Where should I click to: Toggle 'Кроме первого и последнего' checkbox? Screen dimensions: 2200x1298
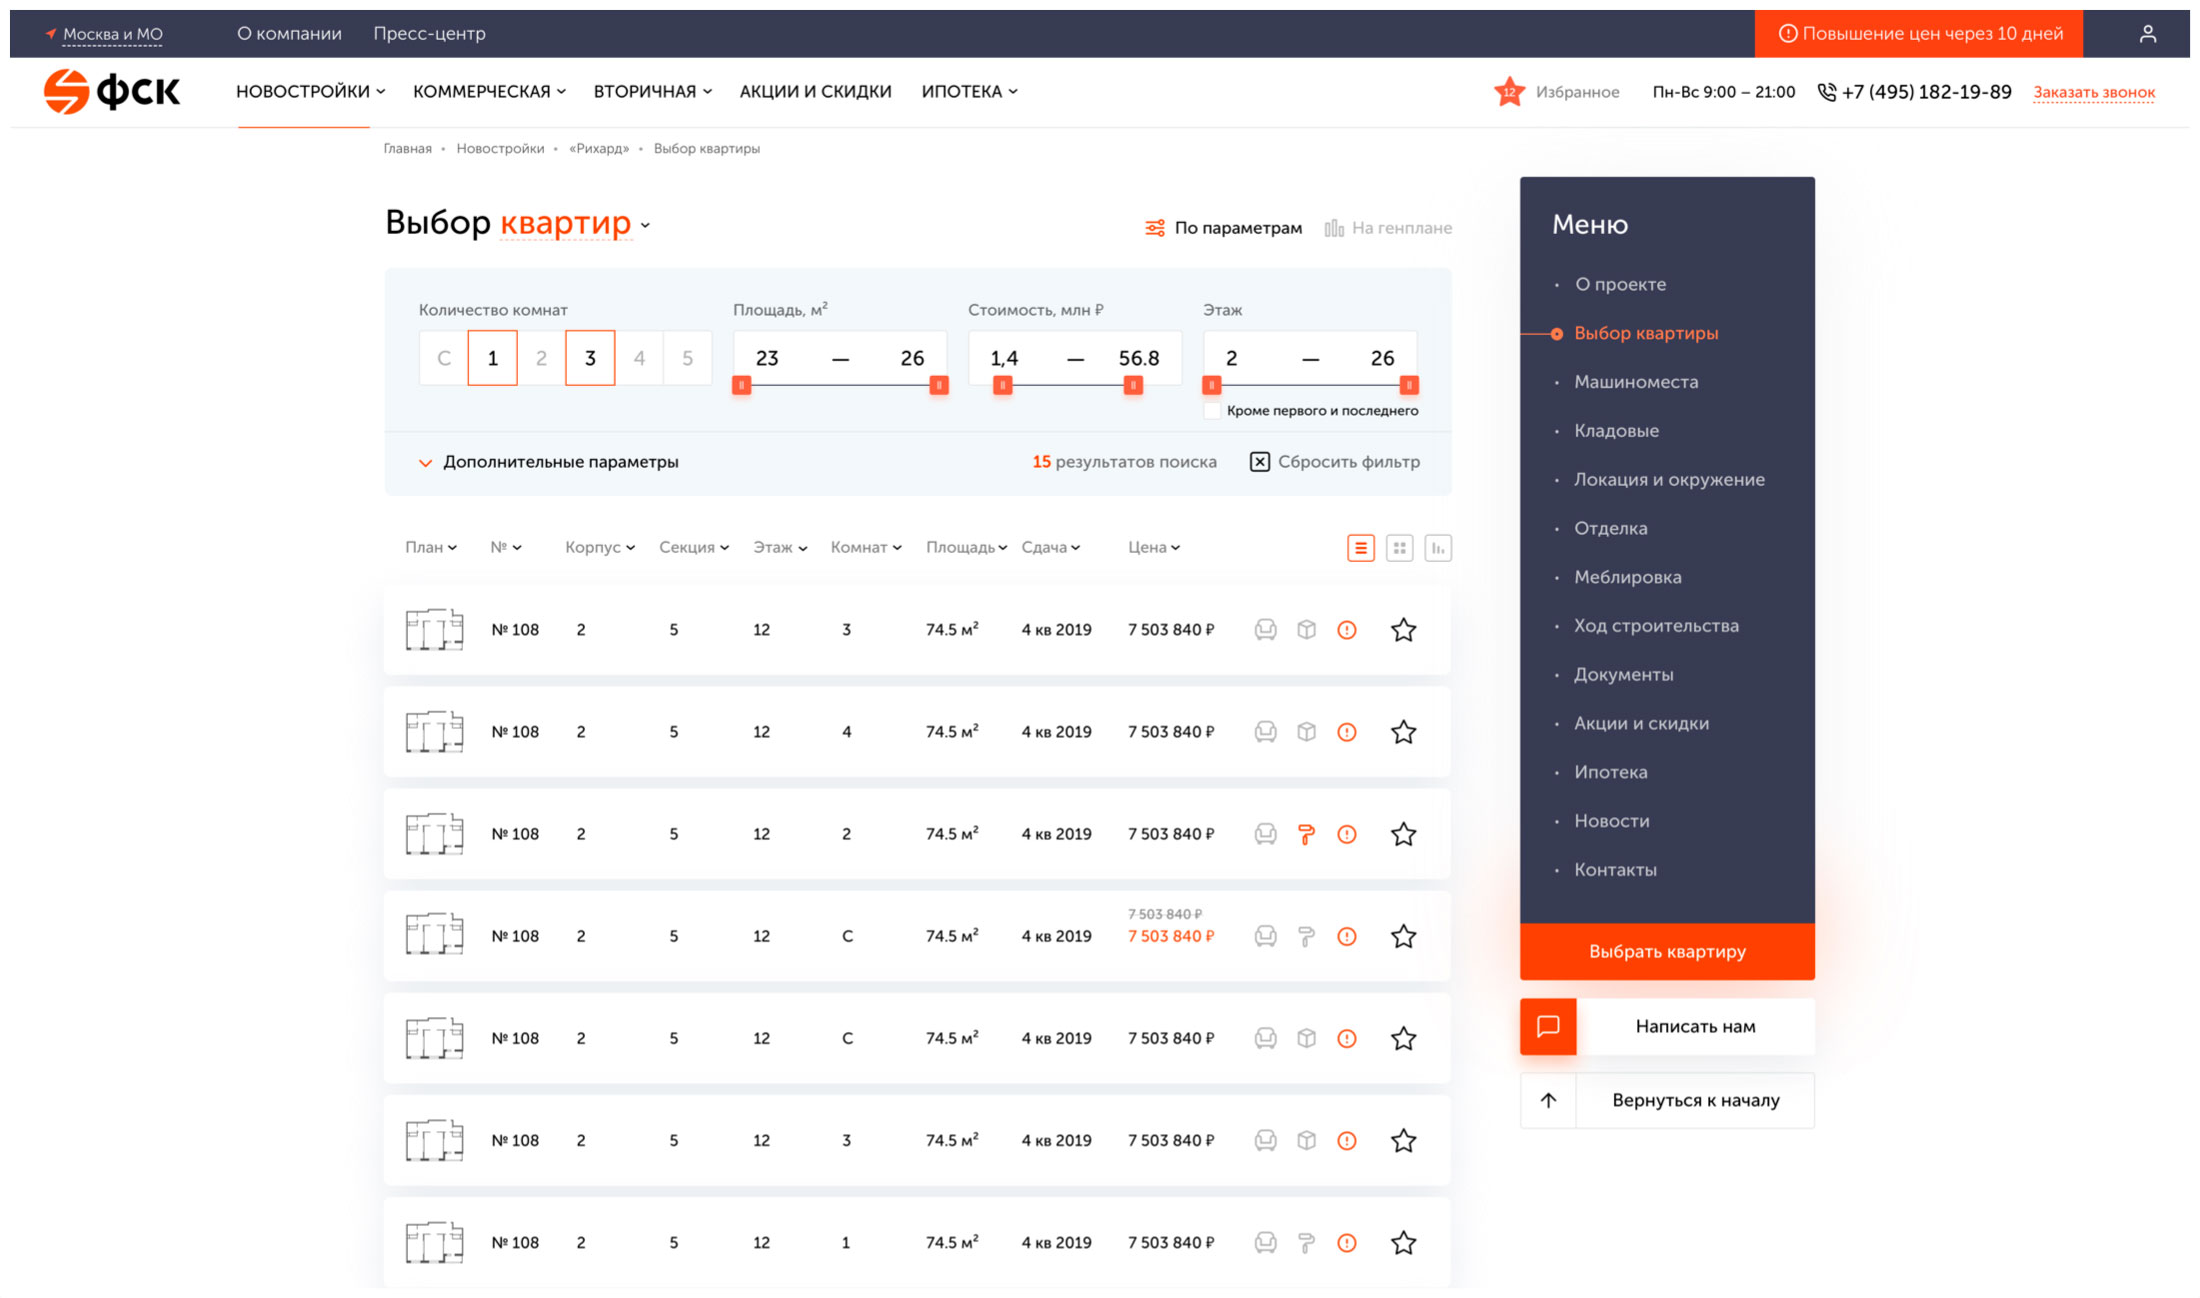tap(1212, 411)
